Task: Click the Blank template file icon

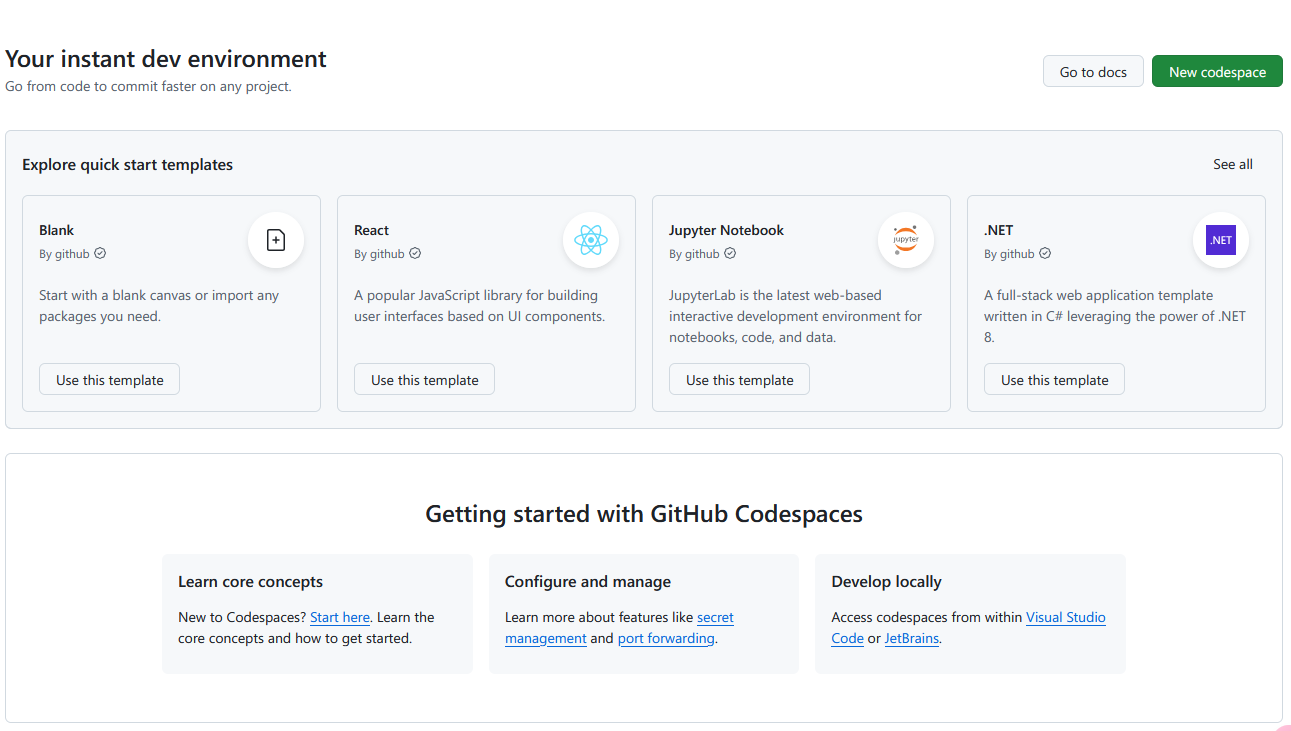Action: [x=276, y=240]
